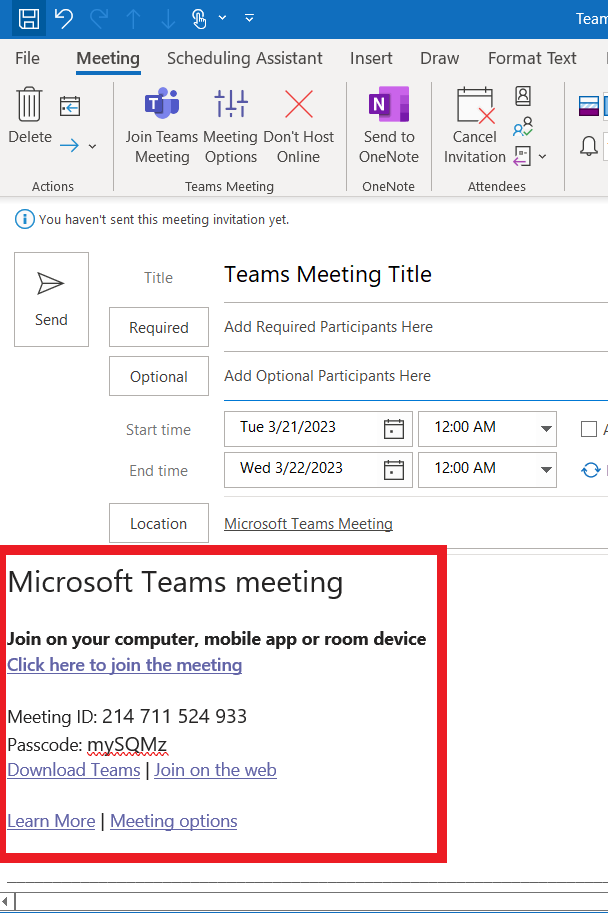608x913 pixels.
Task: Open 'Click here to join the meeting' link
Action: [x=124, y=665]
